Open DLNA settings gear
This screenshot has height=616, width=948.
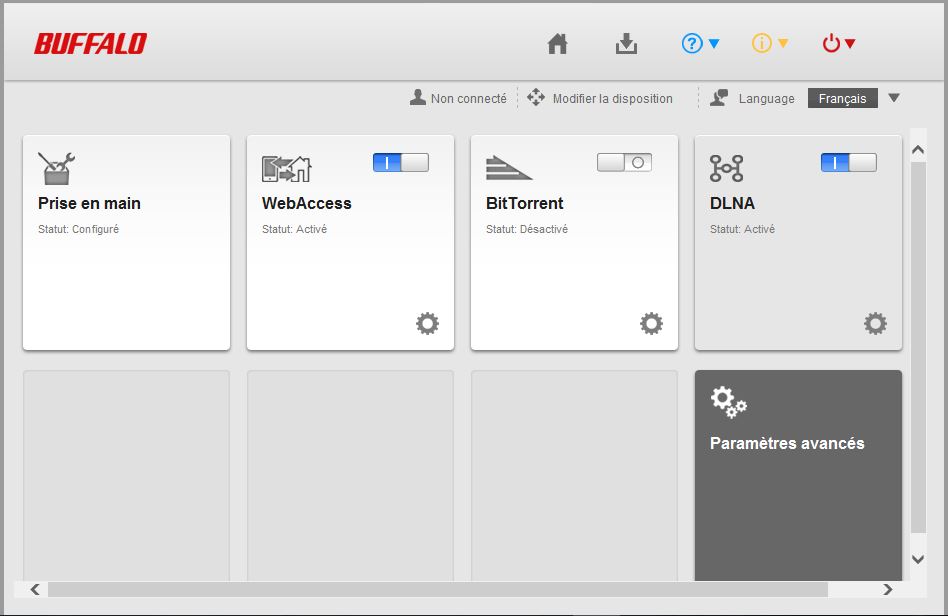[x=875, y=323]
